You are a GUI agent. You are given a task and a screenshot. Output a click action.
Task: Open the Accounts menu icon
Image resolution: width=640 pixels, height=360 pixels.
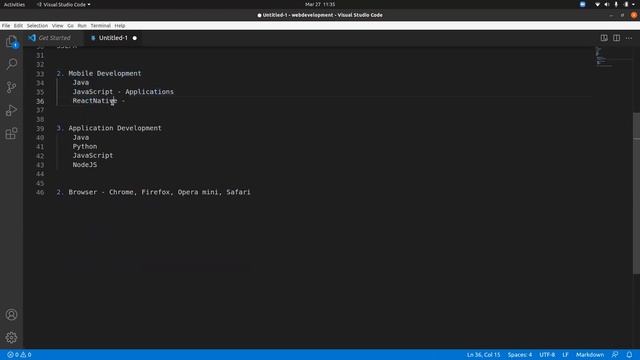tap(11, 315)
